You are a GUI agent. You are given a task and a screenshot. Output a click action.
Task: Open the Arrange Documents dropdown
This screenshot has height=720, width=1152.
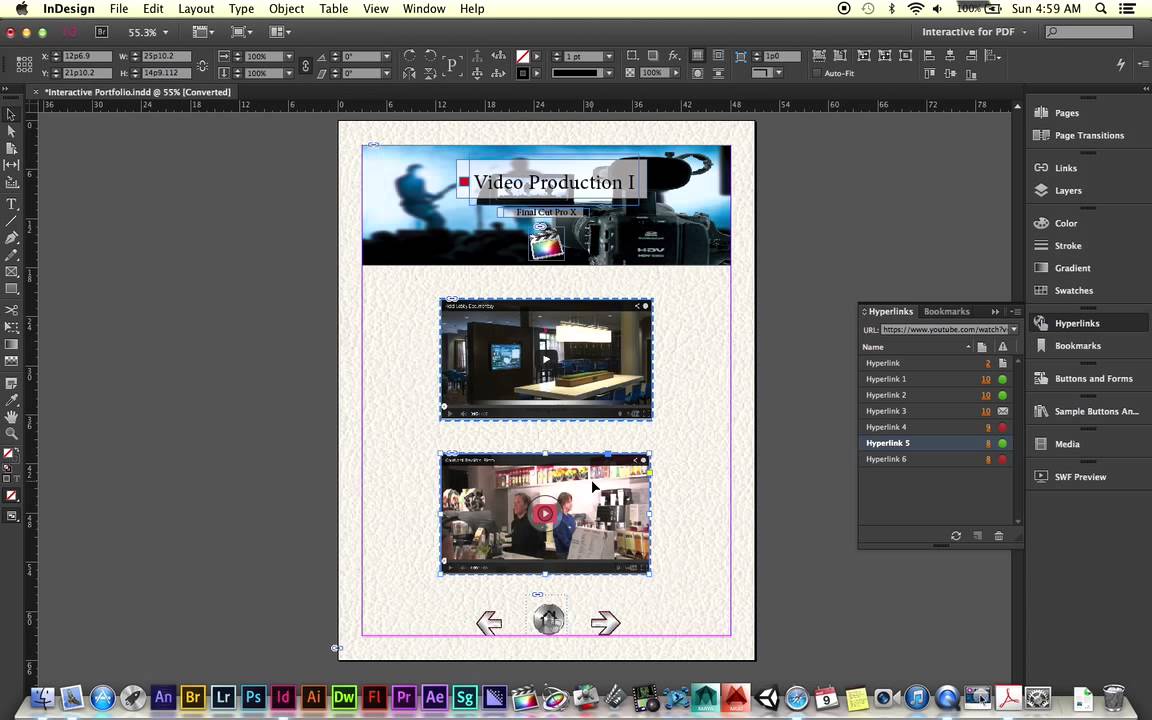click(x=280, y=32)
